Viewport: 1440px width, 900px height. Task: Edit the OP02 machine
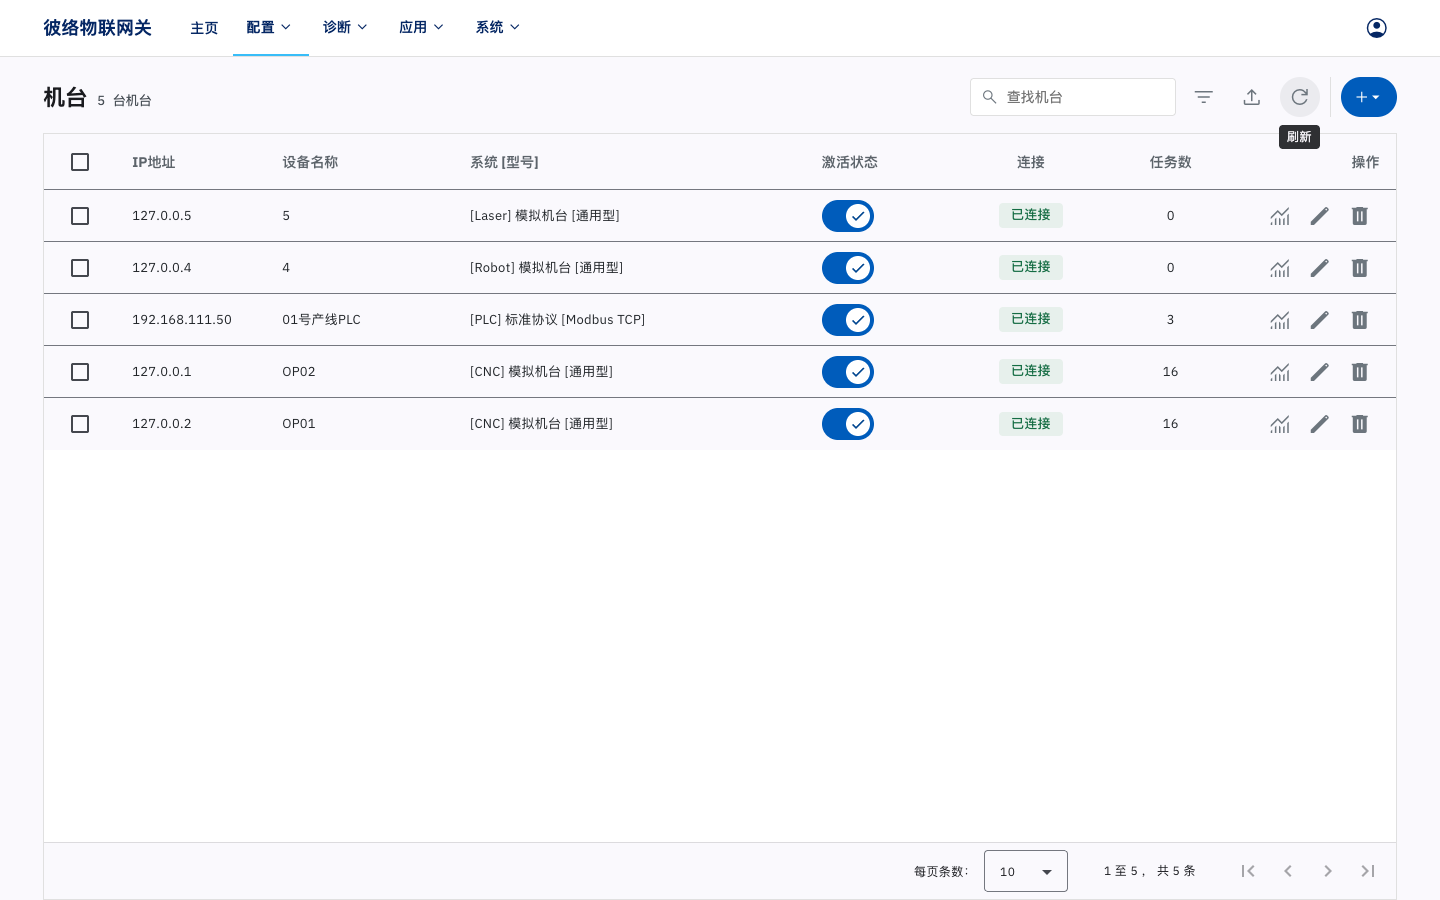click(1320, 372)
